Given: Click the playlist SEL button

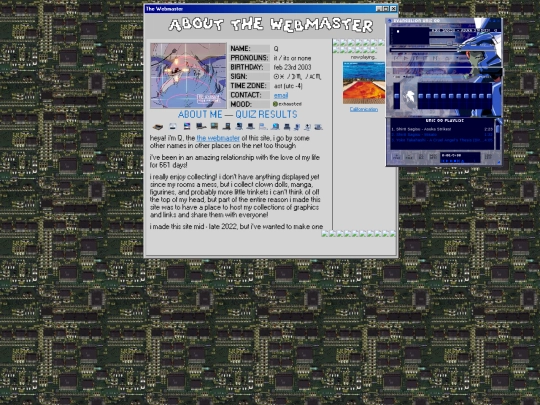Looking at the screenshot, I should (422, 157).
